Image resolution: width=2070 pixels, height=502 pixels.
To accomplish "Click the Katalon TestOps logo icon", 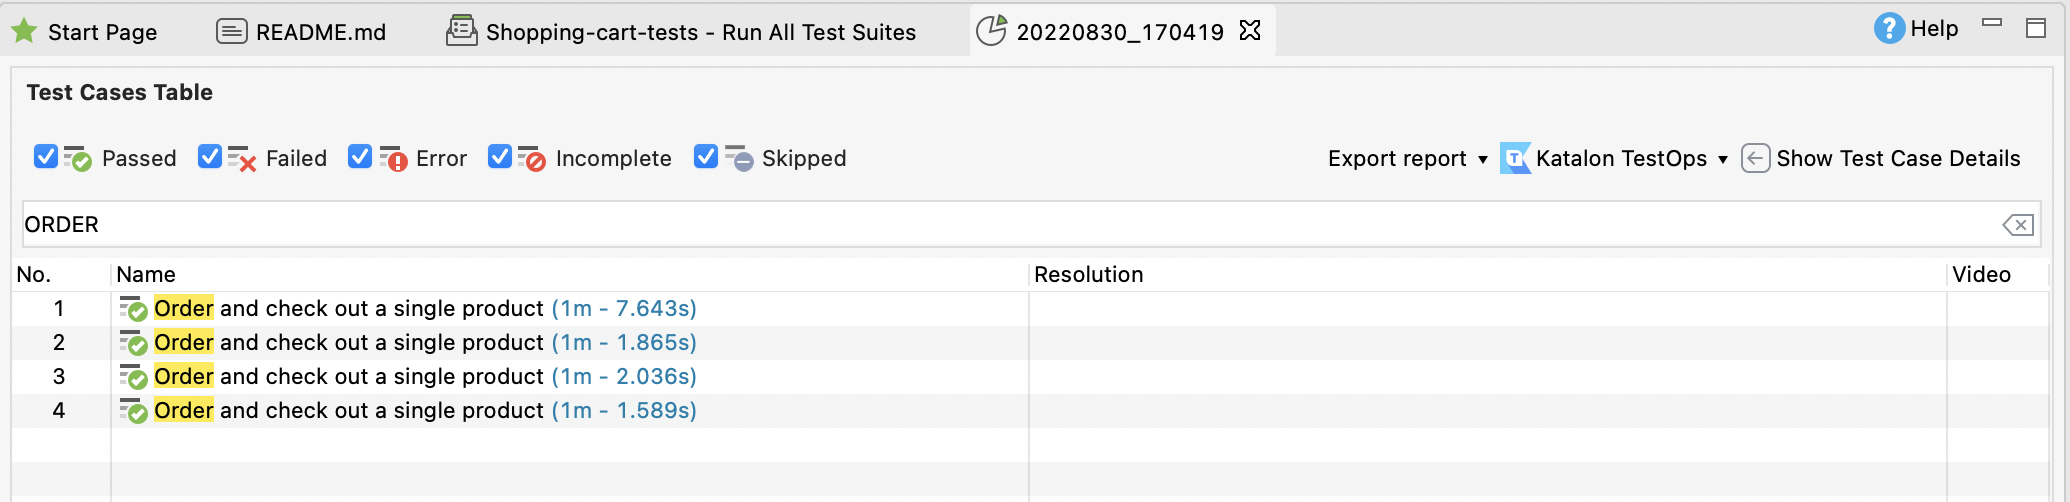I will (1515, 158).
